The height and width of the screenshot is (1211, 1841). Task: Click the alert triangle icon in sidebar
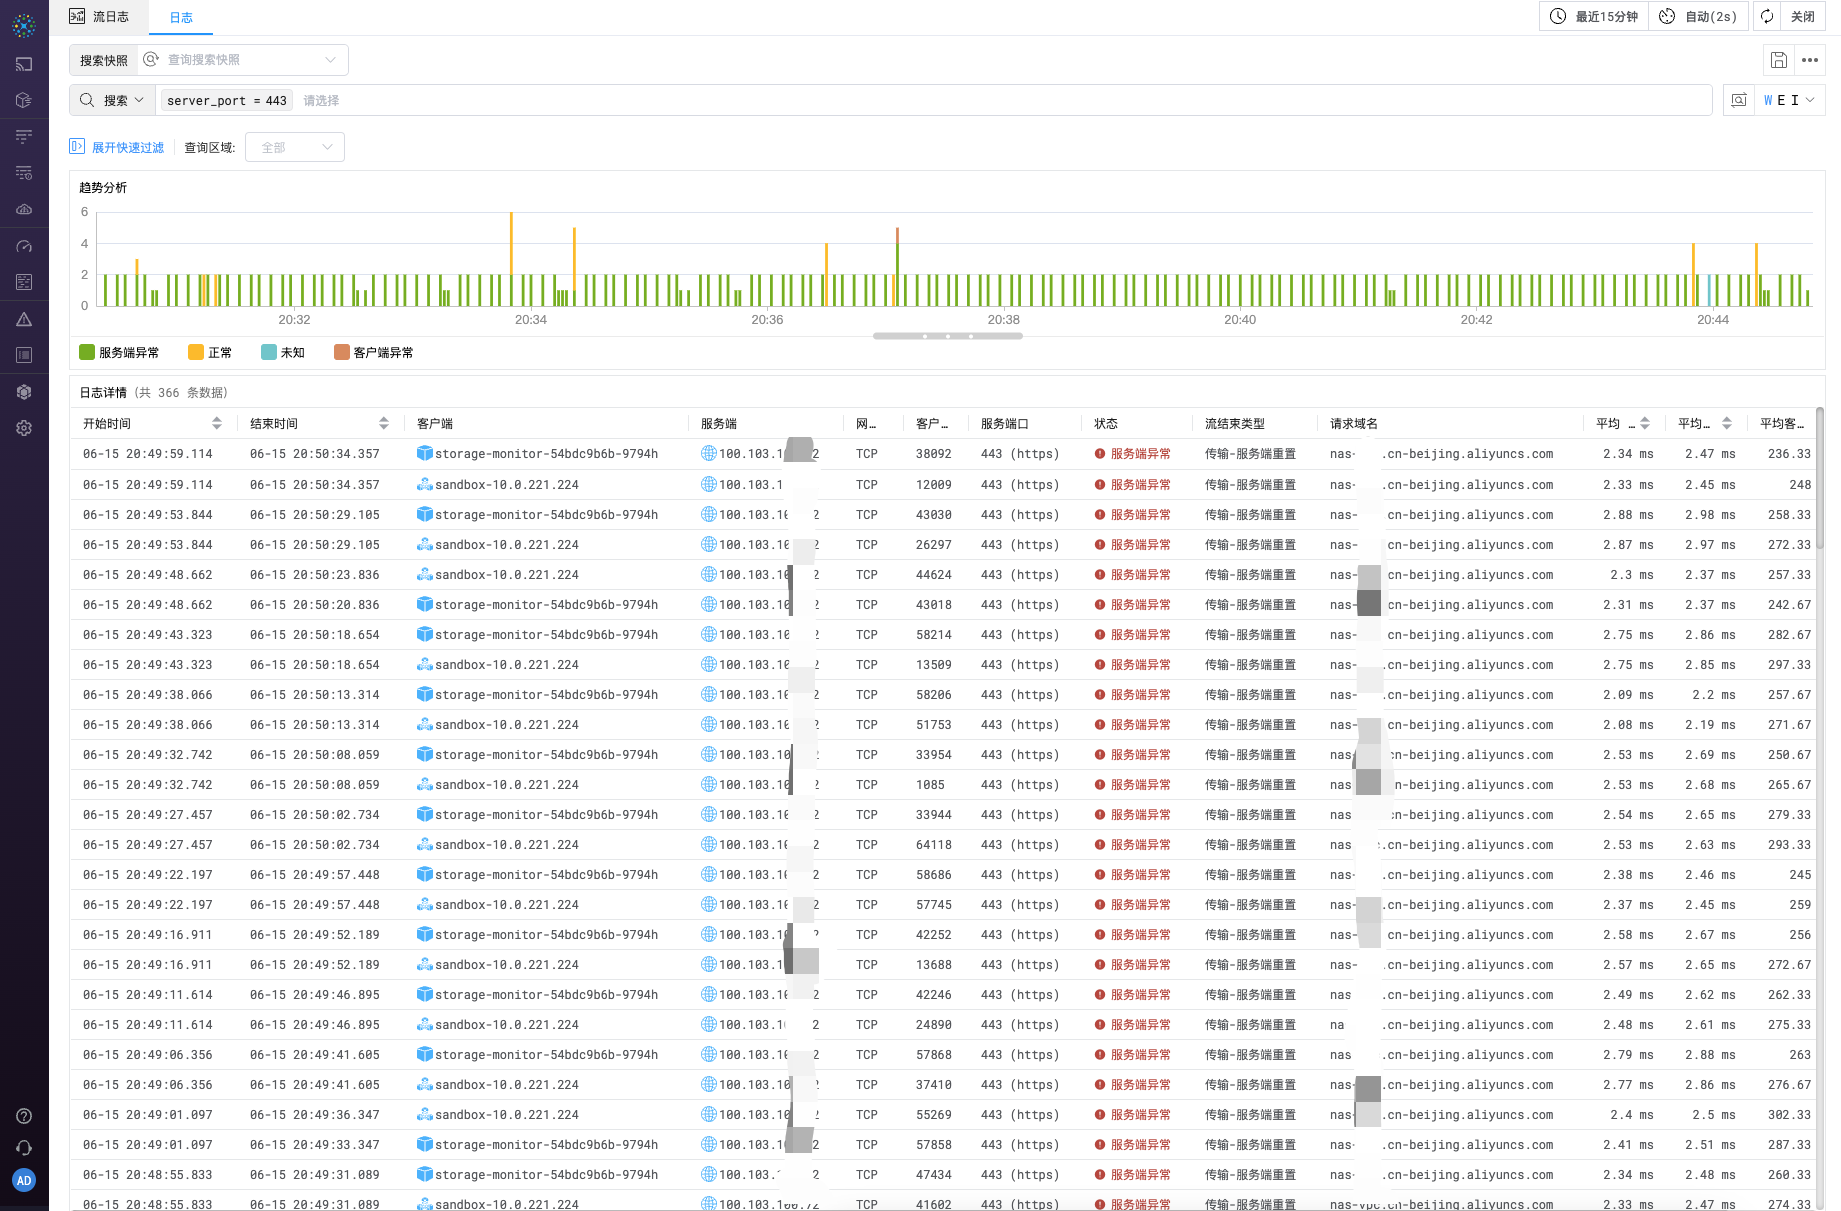24,320
